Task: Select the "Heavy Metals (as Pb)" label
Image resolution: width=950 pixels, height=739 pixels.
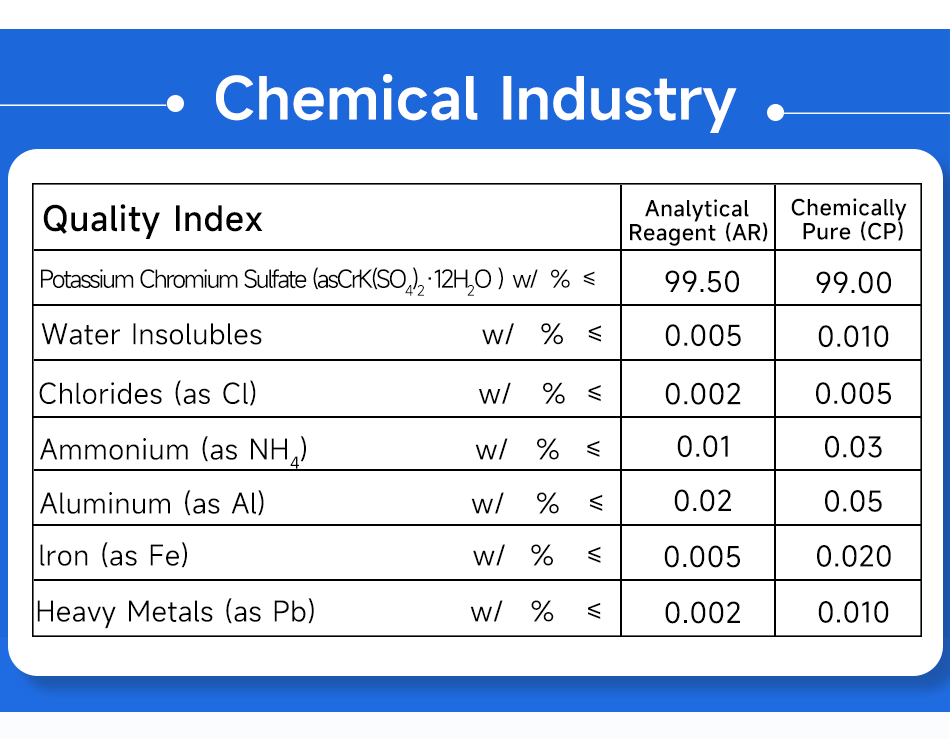Action: 176,610
